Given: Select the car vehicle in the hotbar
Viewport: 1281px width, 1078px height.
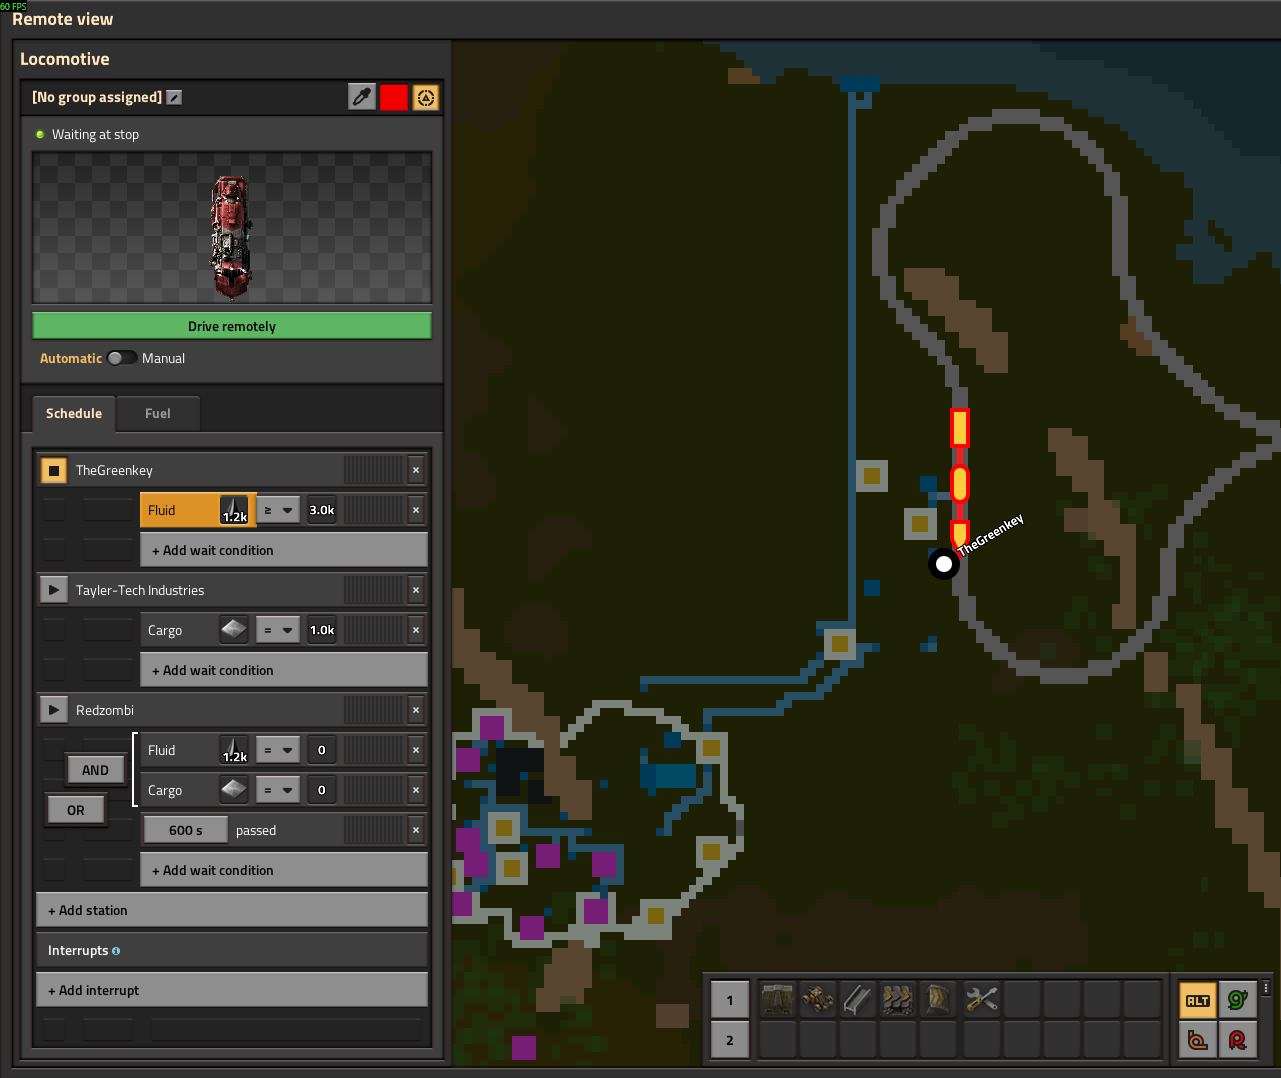Looking at the screenshot, I should coord(818,999).
